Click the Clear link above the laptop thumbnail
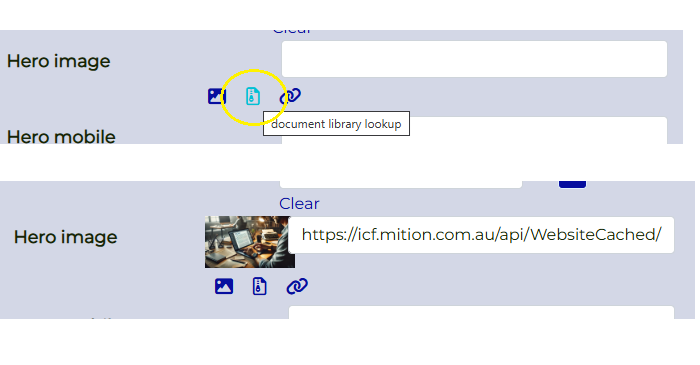 (x=299, y=203)
